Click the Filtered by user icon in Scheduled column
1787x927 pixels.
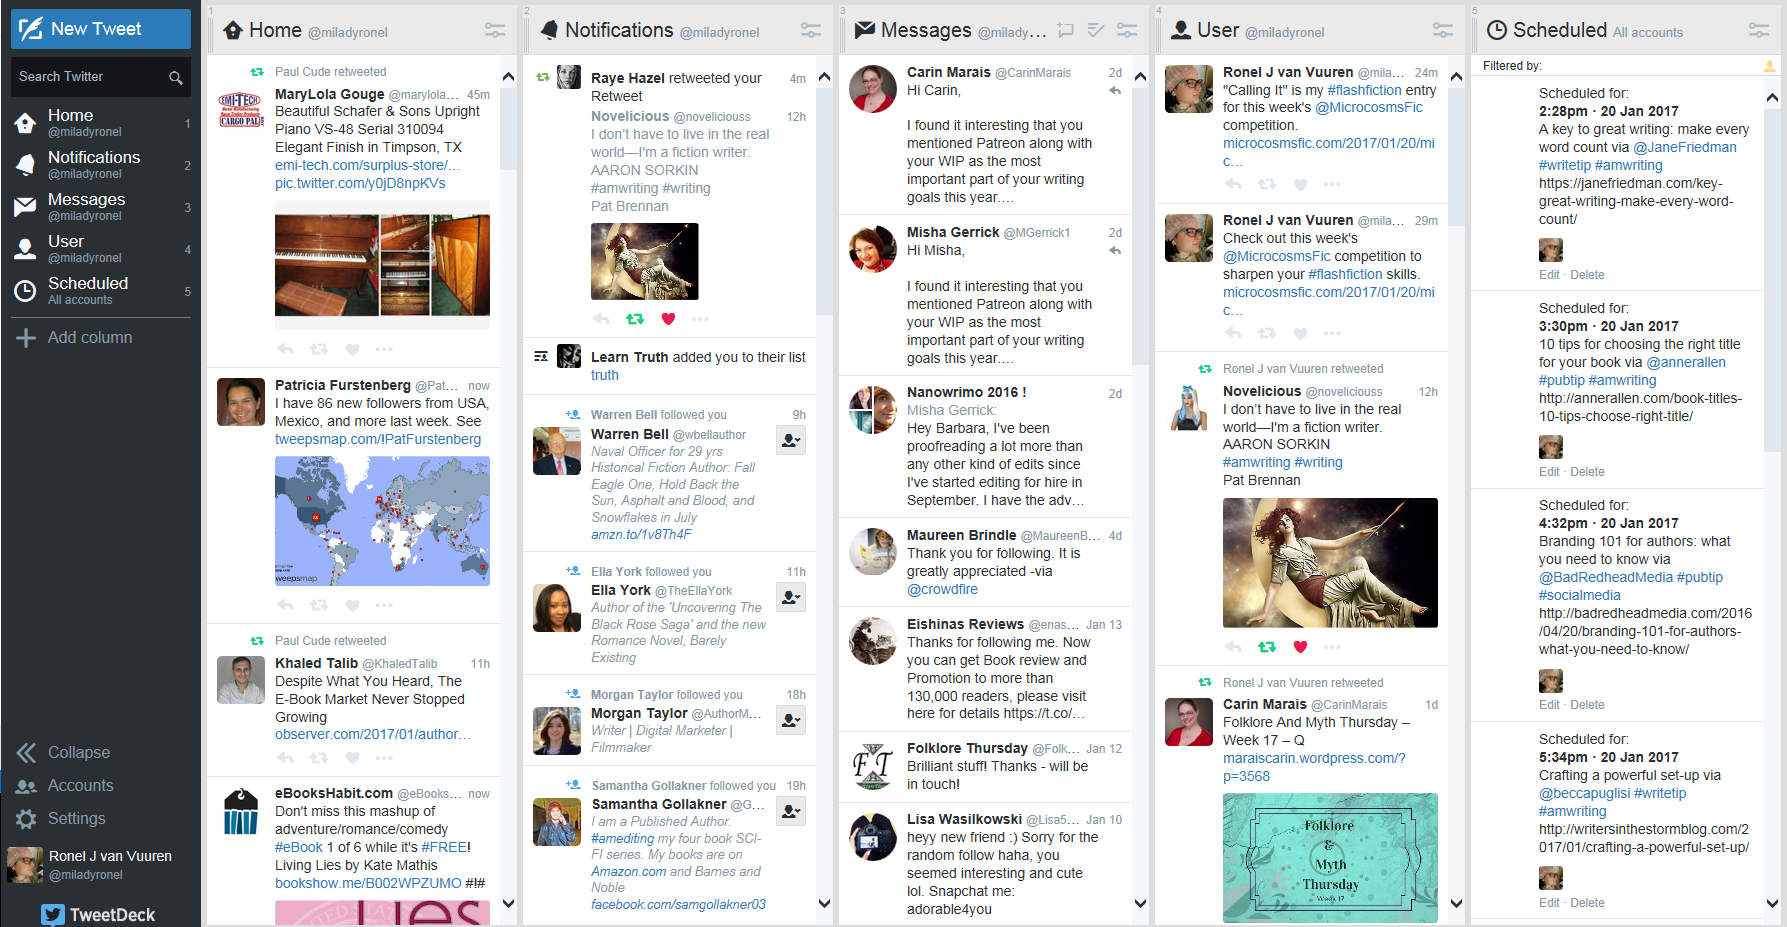1769,66
